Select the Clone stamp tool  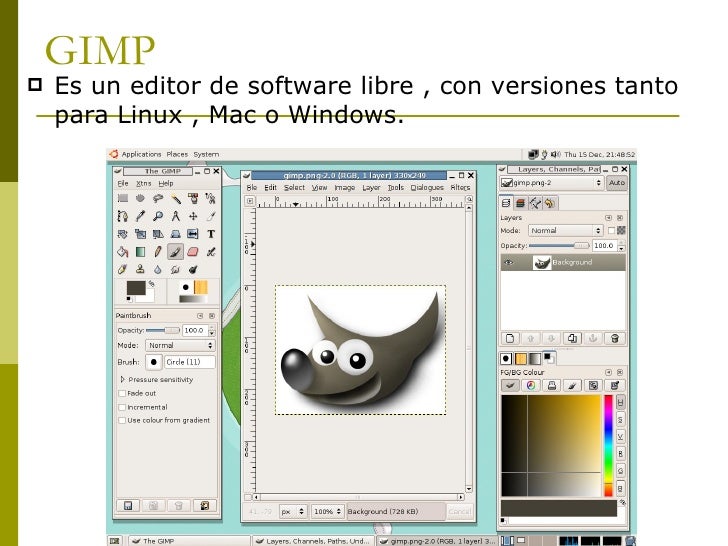point(140,269)
